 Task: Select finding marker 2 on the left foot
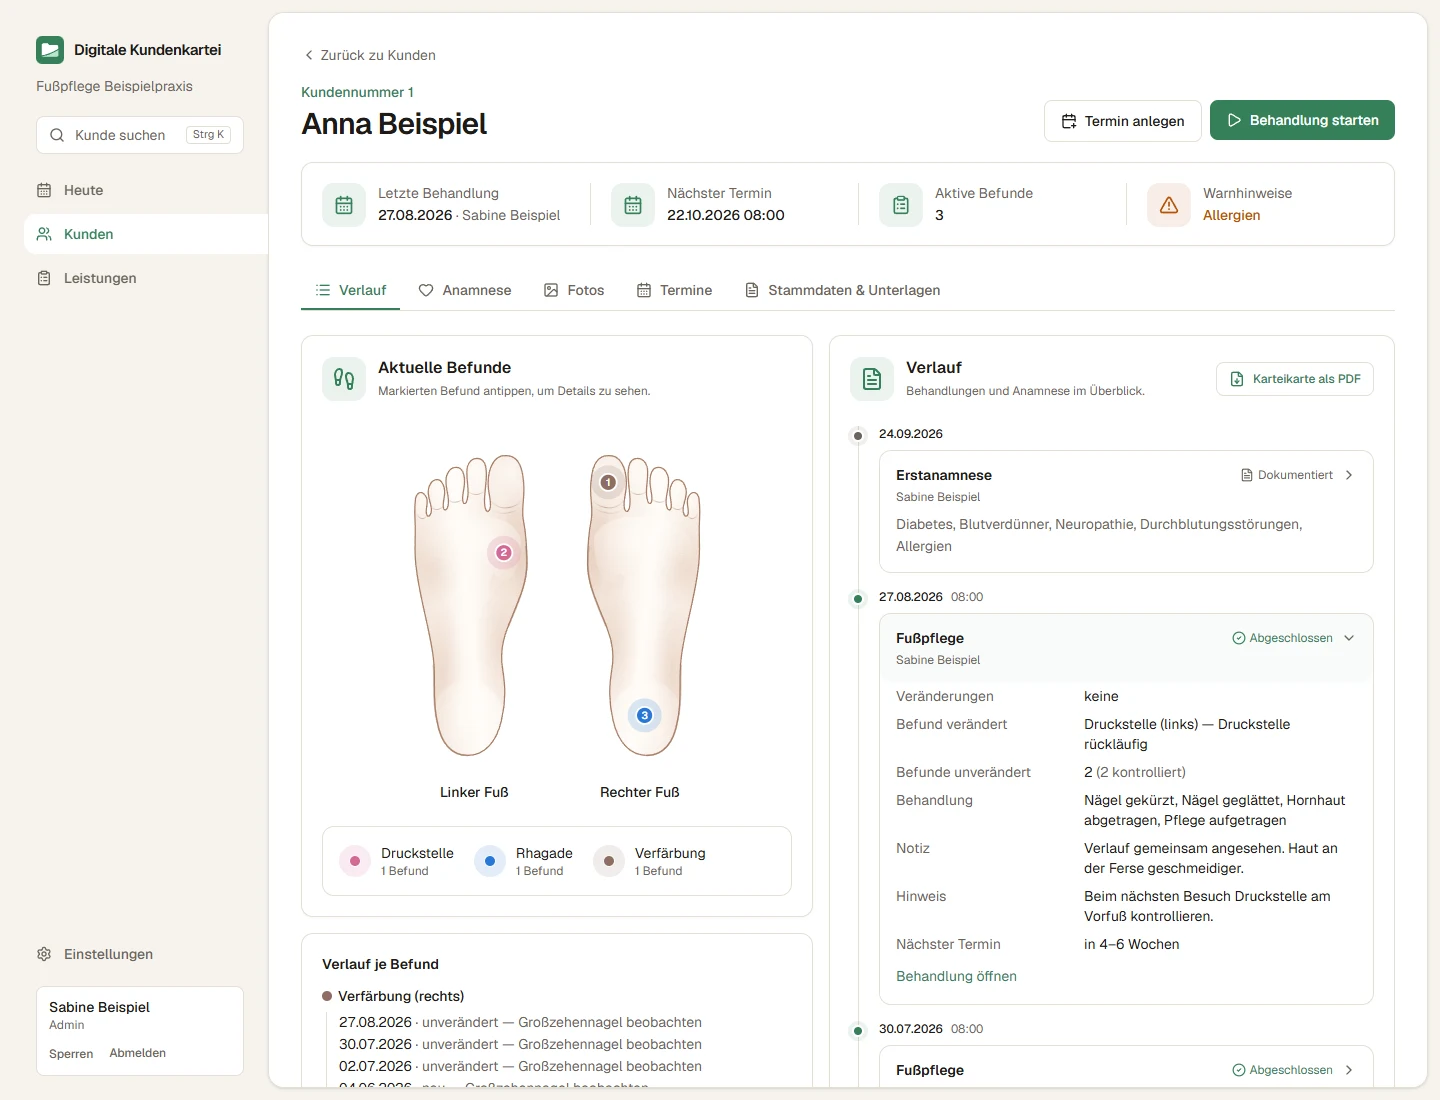pyautogui.click(x=504, y=552)
